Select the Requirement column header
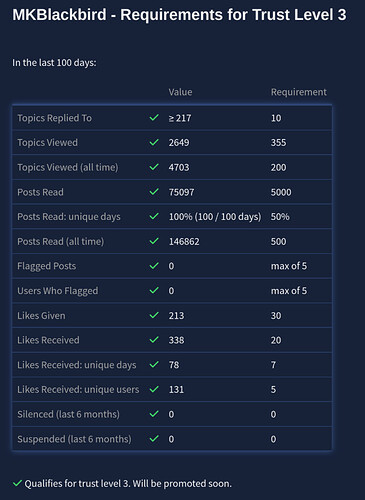 coord(299,92)
